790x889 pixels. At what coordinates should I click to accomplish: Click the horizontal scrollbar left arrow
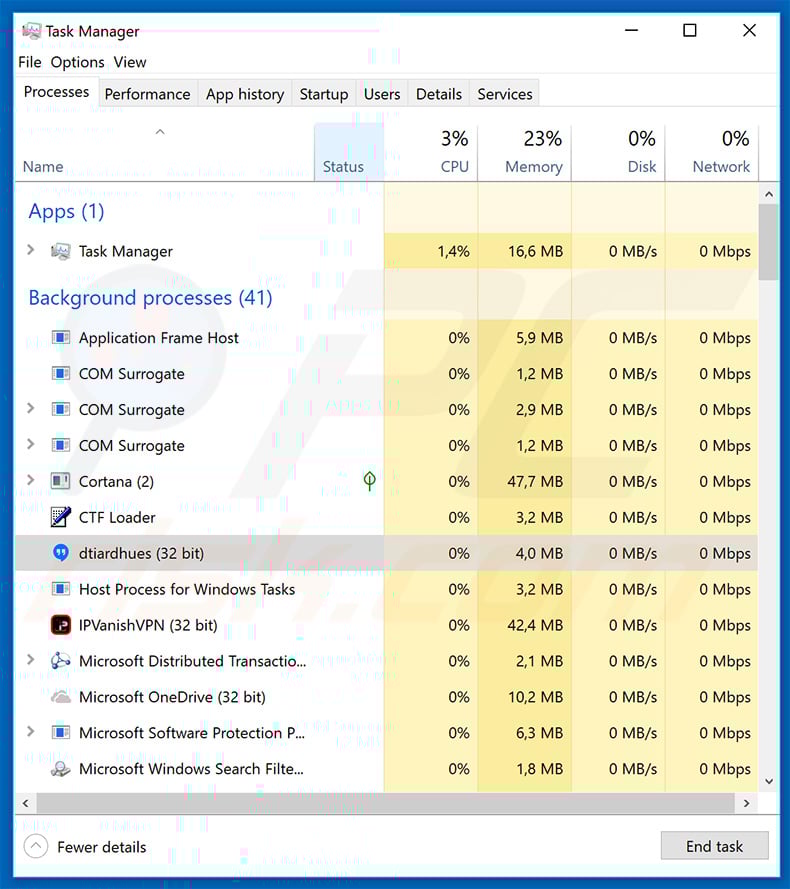click(25, 803)
